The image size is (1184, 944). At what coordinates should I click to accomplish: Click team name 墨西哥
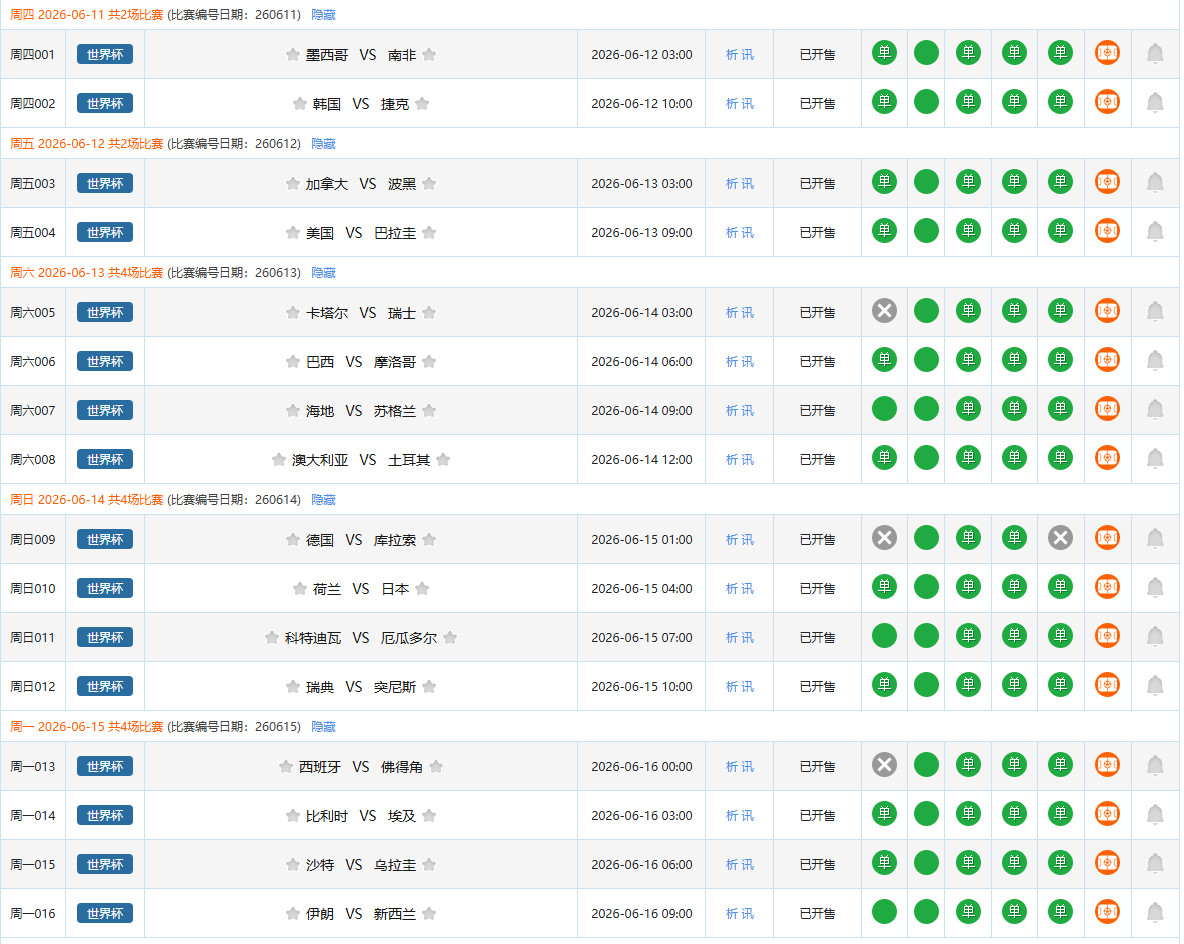[327, 55]
